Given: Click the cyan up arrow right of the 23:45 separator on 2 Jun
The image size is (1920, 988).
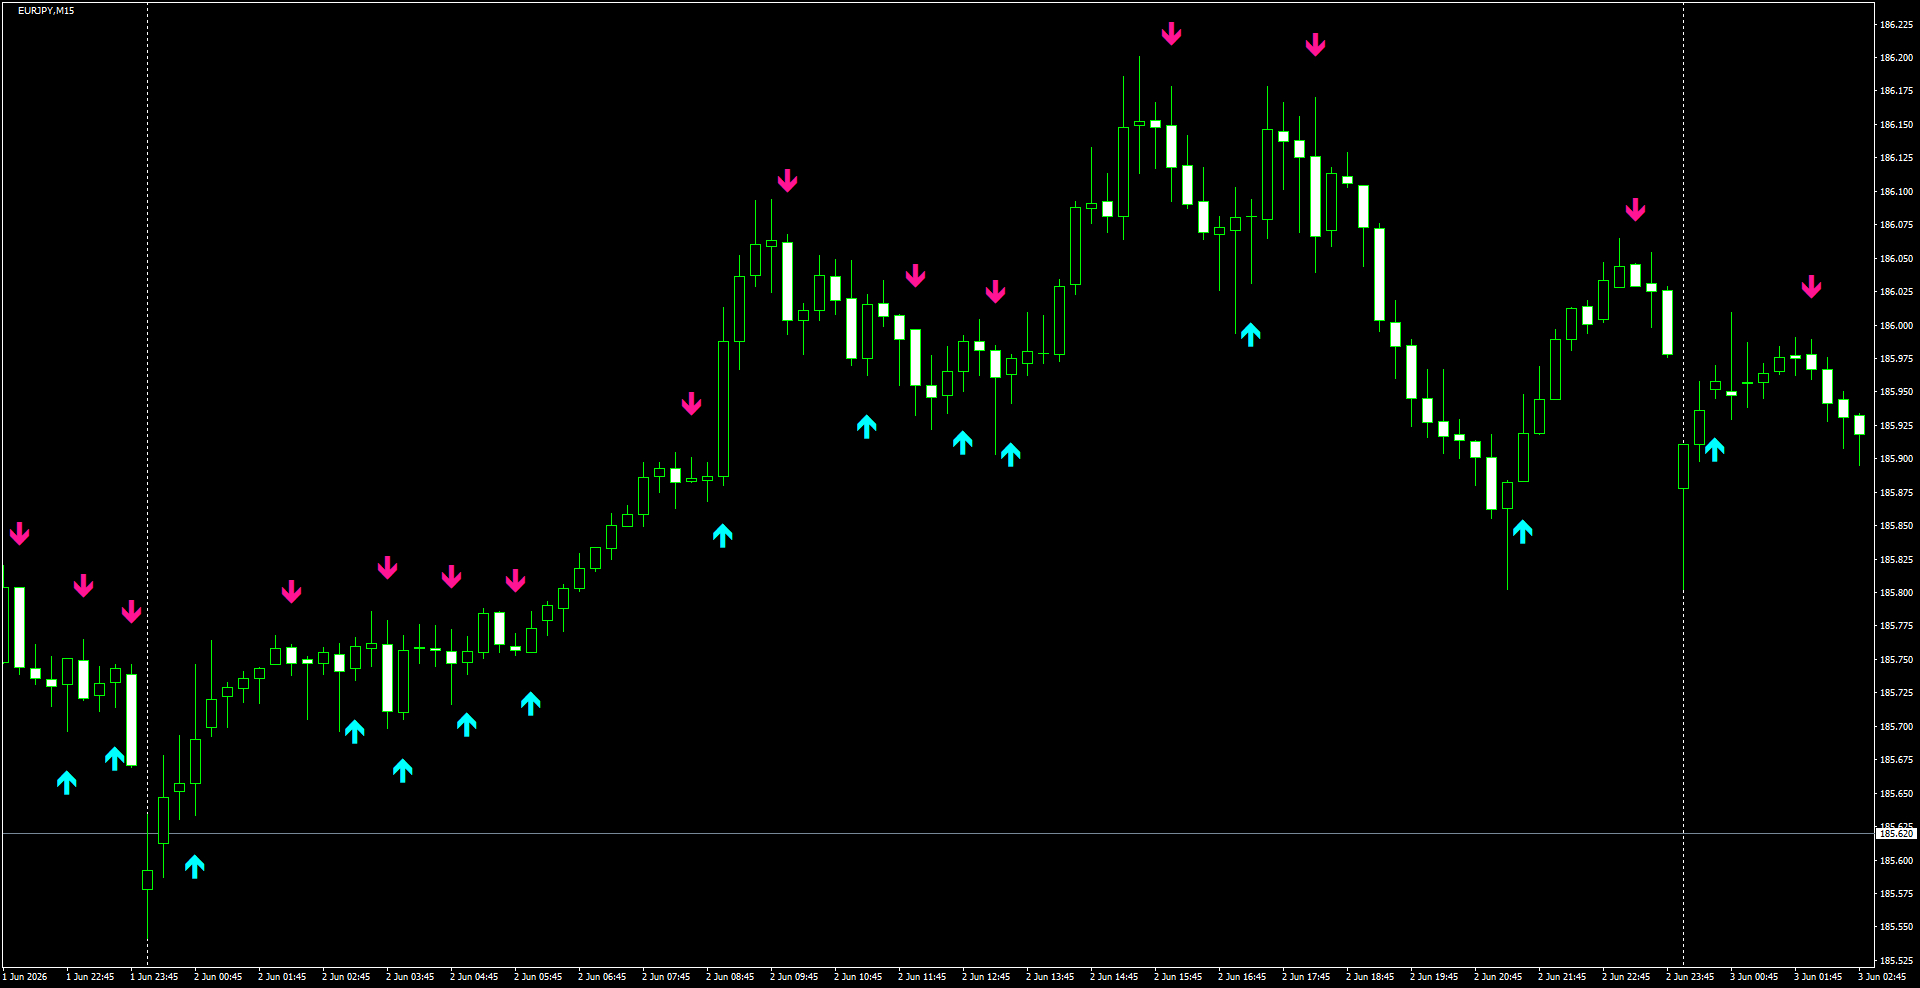Looking at the screenshot, I should (x=1714, y=450).
